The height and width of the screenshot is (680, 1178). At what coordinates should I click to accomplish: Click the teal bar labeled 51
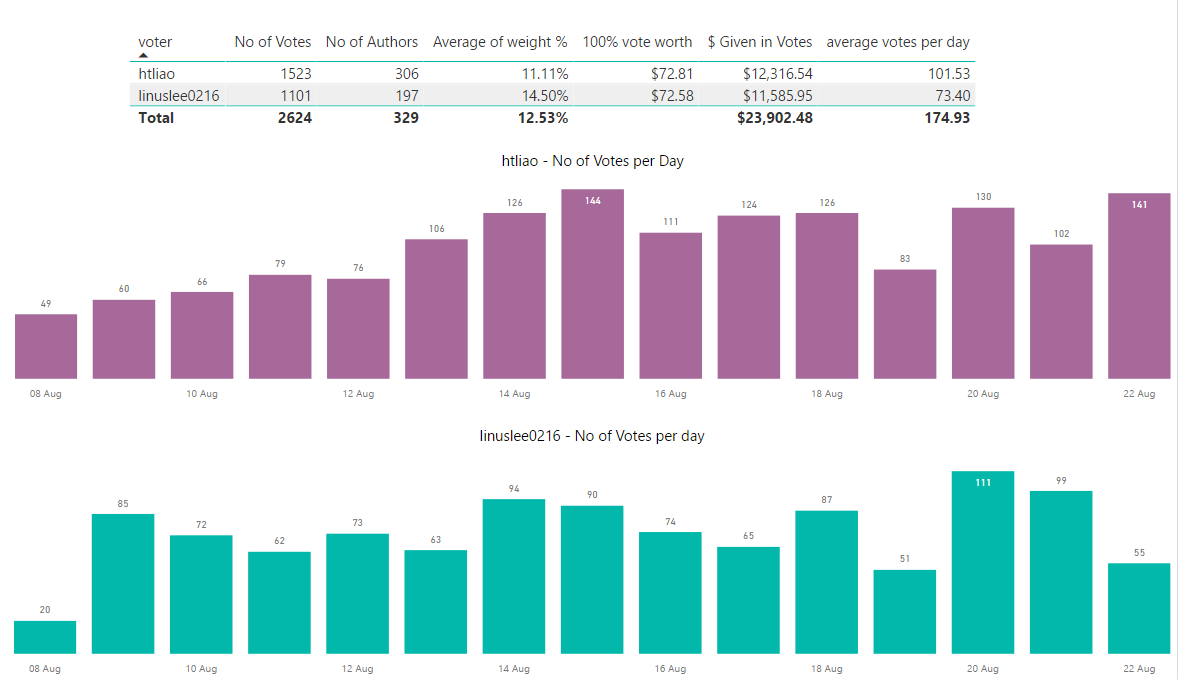tap(905, 612)
